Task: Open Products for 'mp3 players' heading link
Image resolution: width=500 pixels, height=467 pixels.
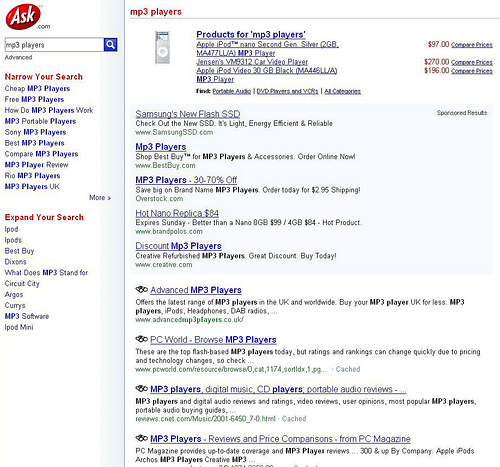Action: coord(251,34)
